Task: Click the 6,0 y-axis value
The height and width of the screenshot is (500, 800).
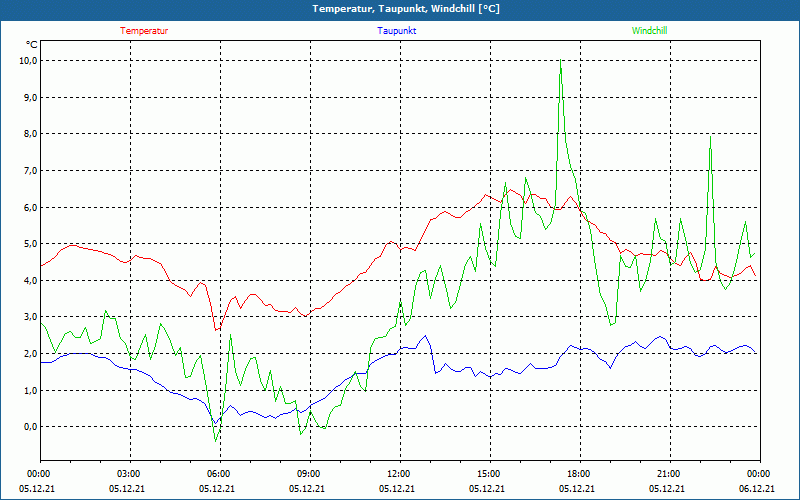Action: pos(30,207)
